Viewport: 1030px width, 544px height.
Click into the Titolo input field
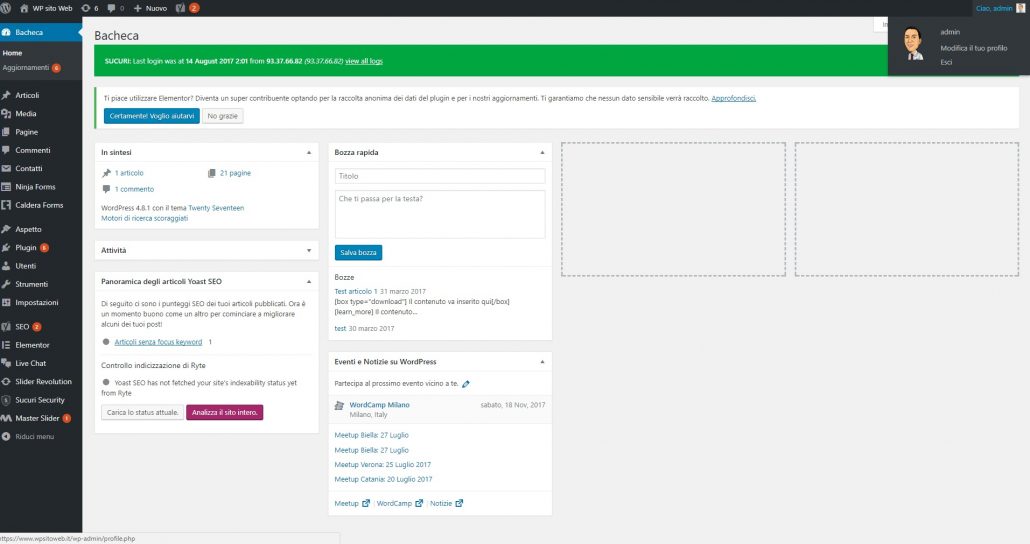click(439, 176)
